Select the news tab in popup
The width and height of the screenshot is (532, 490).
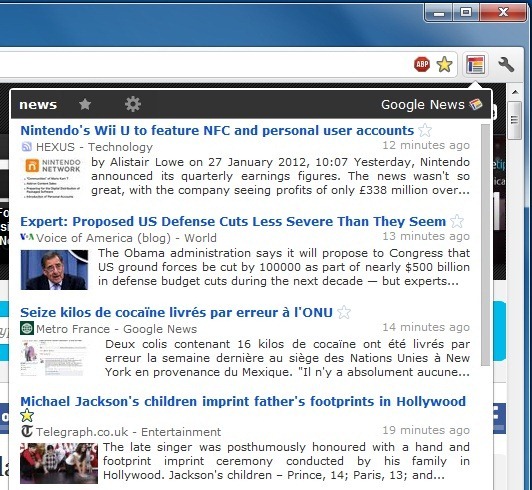pyautogui.click(x=38, y=105)
